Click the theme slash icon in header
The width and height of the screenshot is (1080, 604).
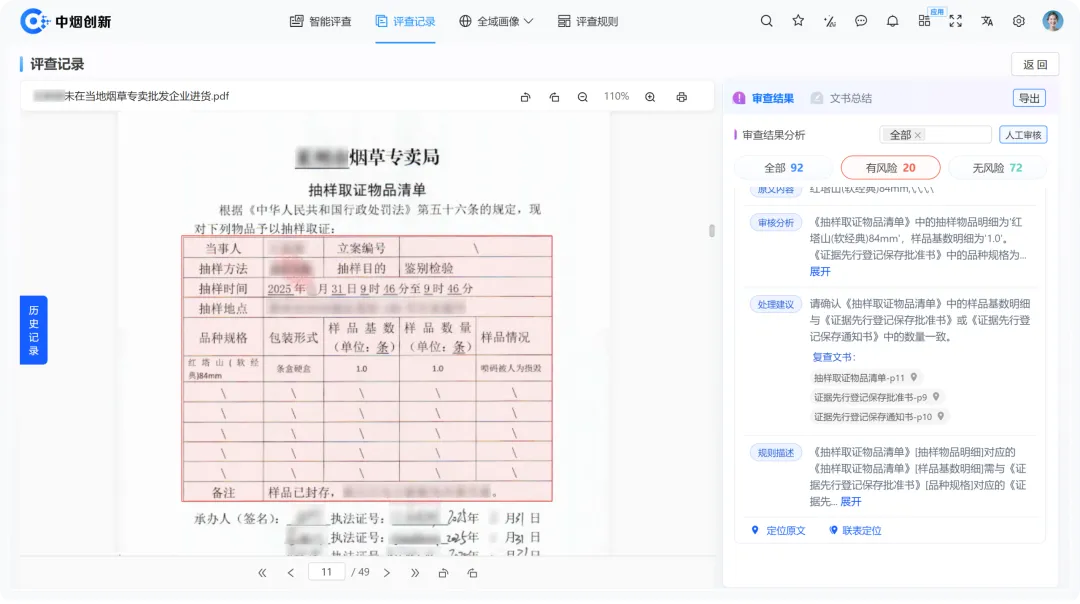[x=829, y=21]
